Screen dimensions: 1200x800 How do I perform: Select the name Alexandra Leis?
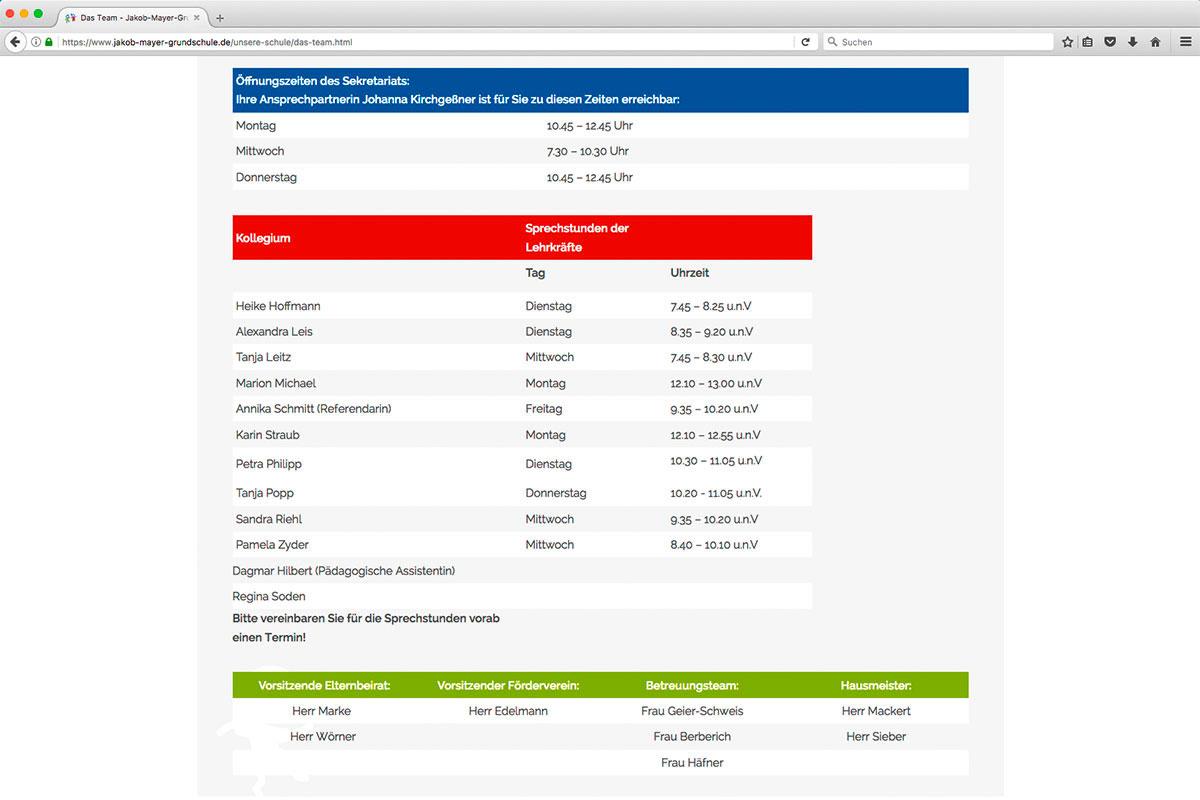point(274,331)
